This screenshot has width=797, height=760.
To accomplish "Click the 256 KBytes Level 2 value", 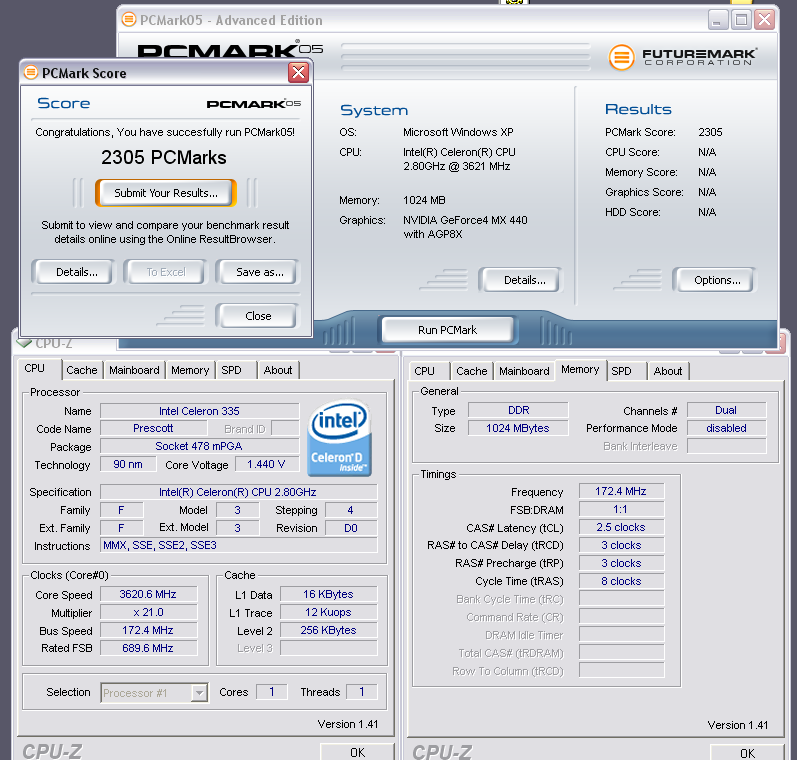I will click(x=328, y=630).
